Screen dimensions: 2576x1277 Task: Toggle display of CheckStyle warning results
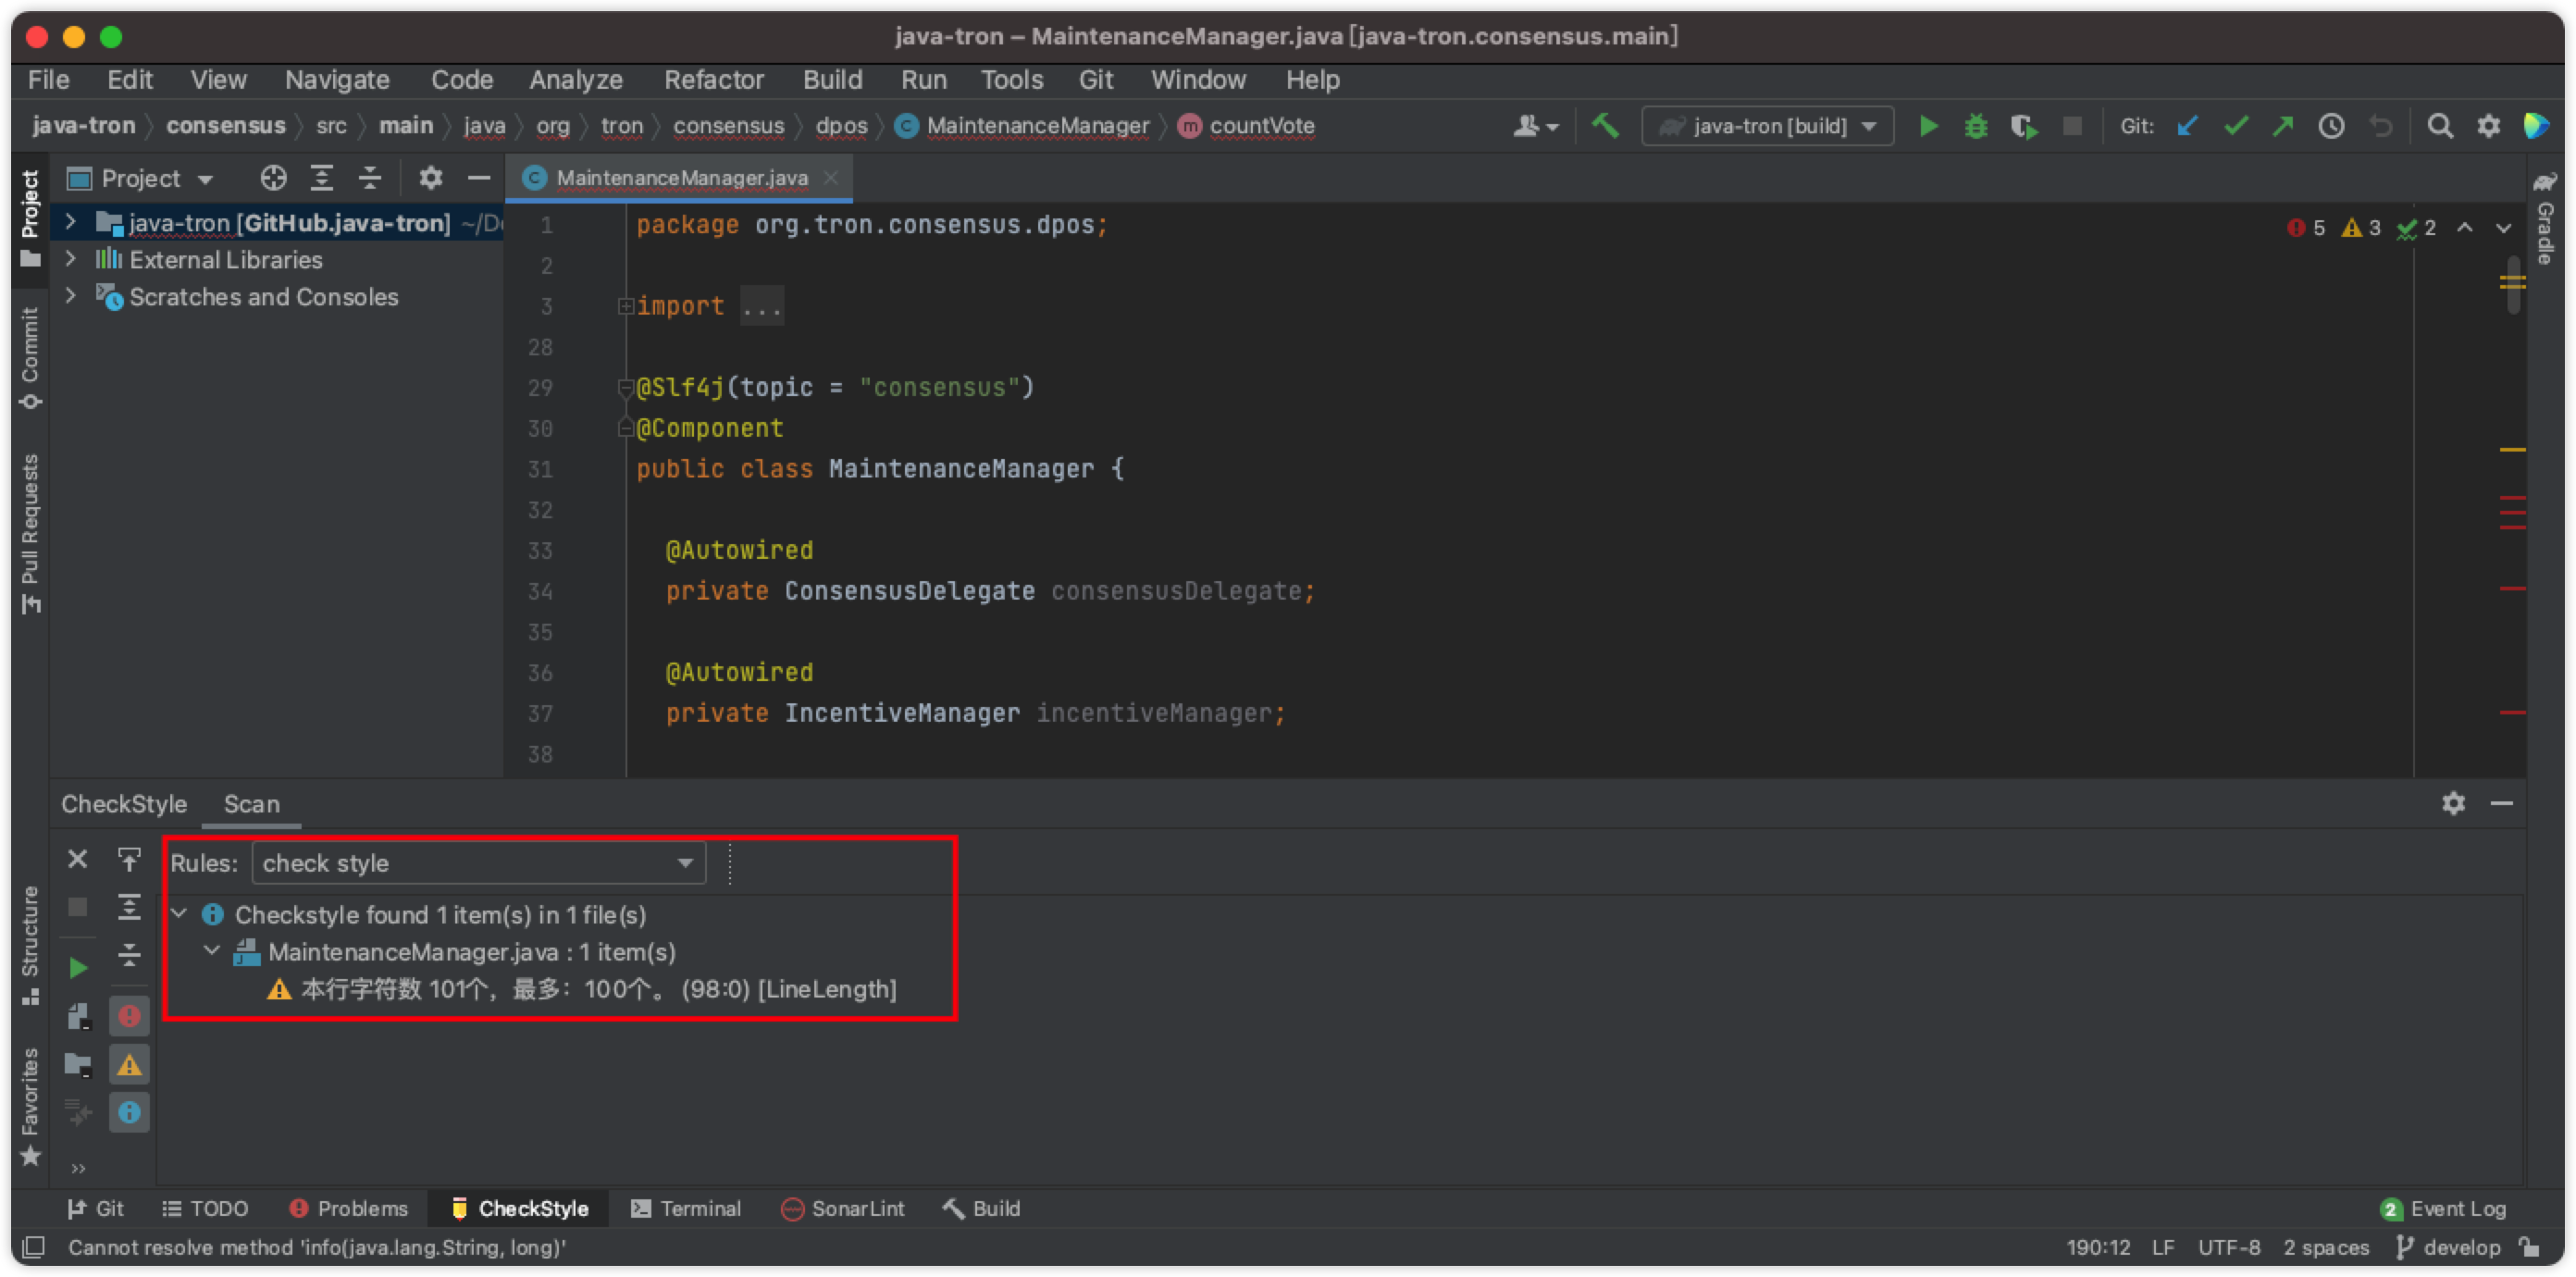pyautogui.click(x=129, y=1065)
